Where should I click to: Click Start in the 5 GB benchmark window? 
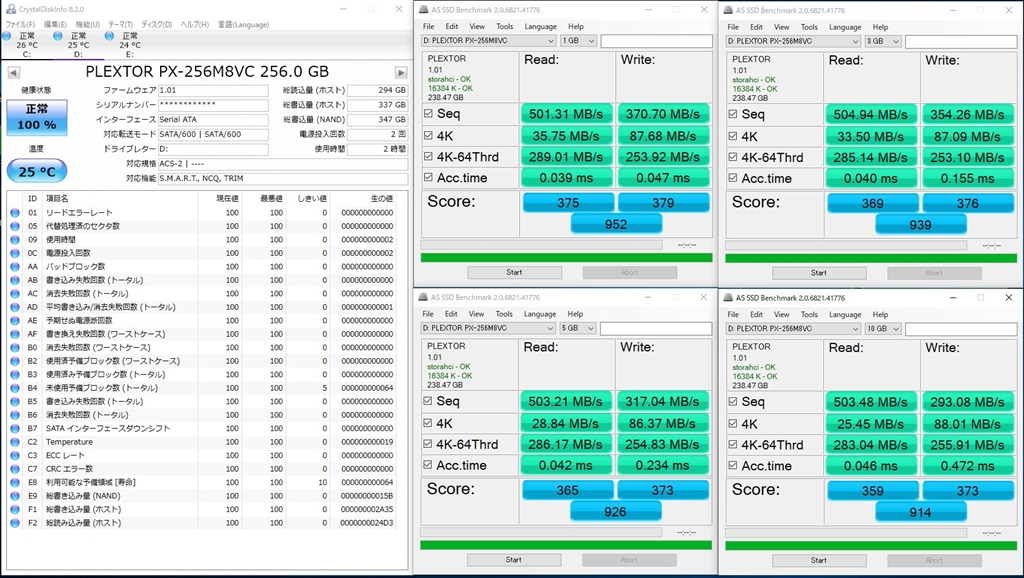tap(514, 560)
